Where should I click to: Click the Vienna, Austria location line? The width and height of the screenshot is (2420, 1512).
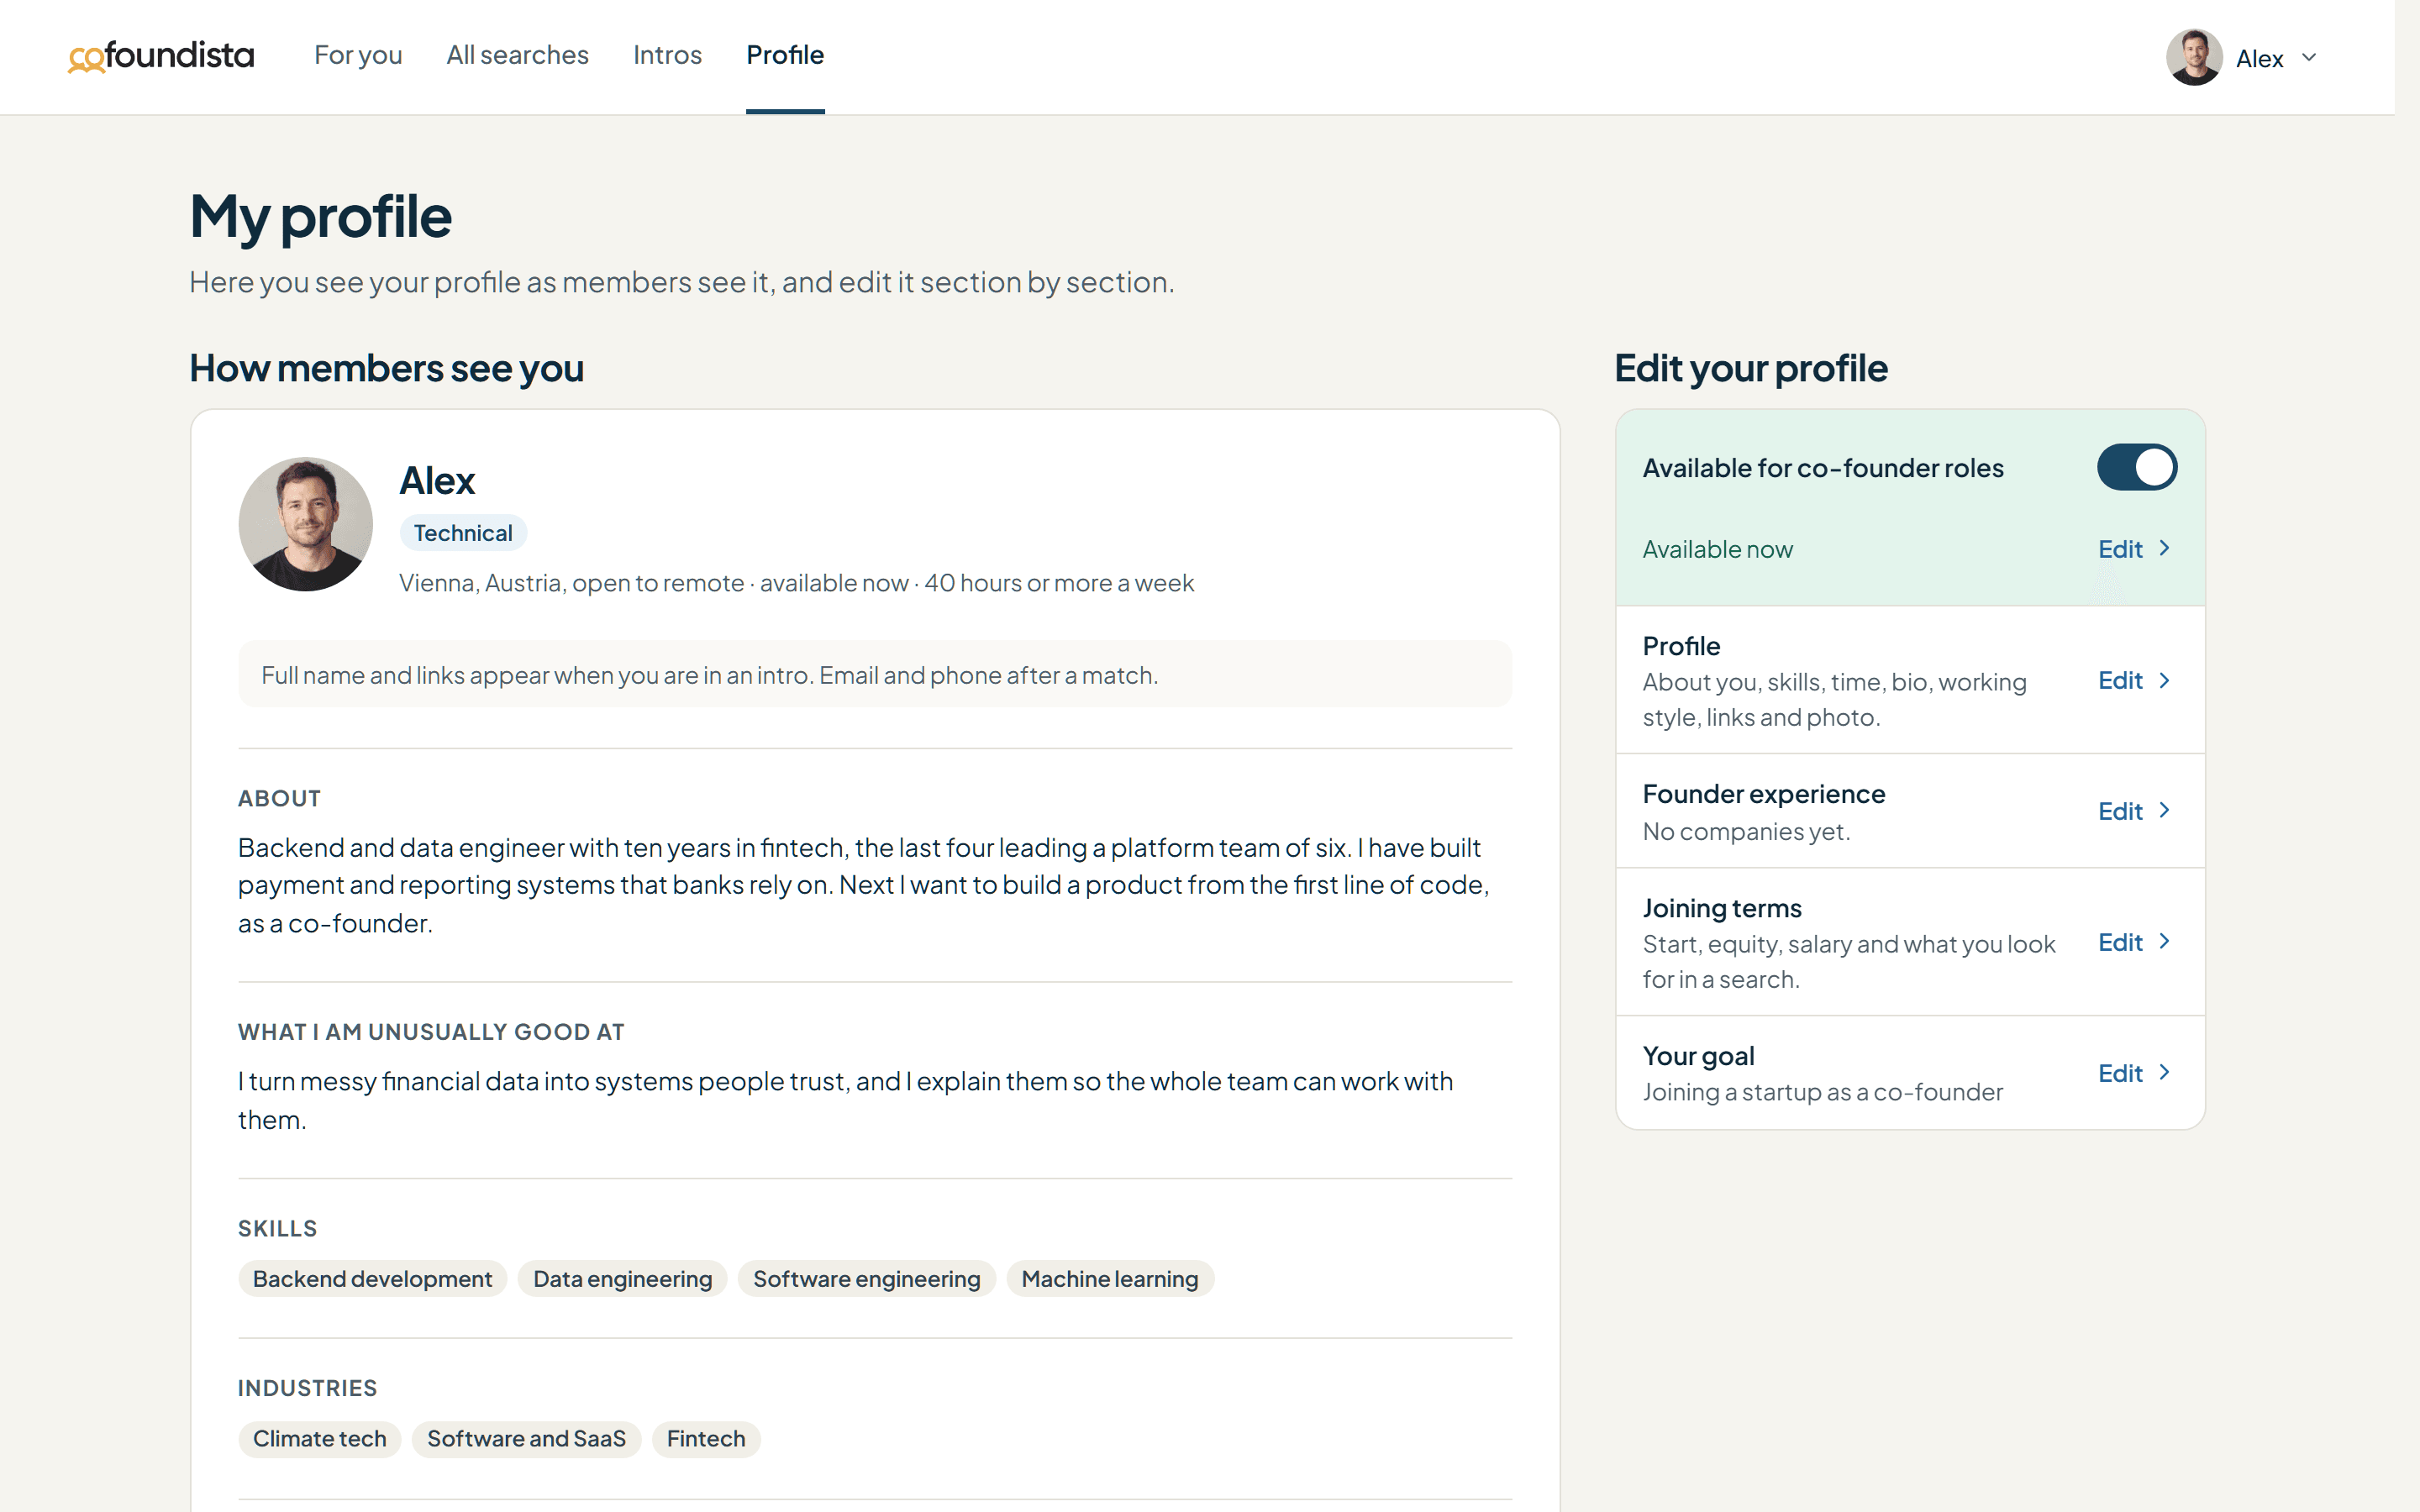coord(796,583)
